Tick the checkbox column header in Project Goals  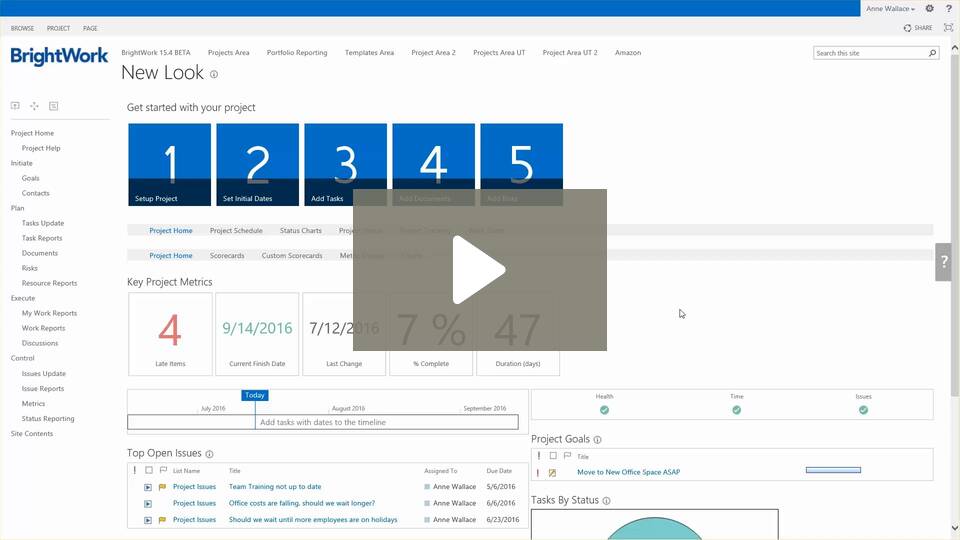coord(553,456)
